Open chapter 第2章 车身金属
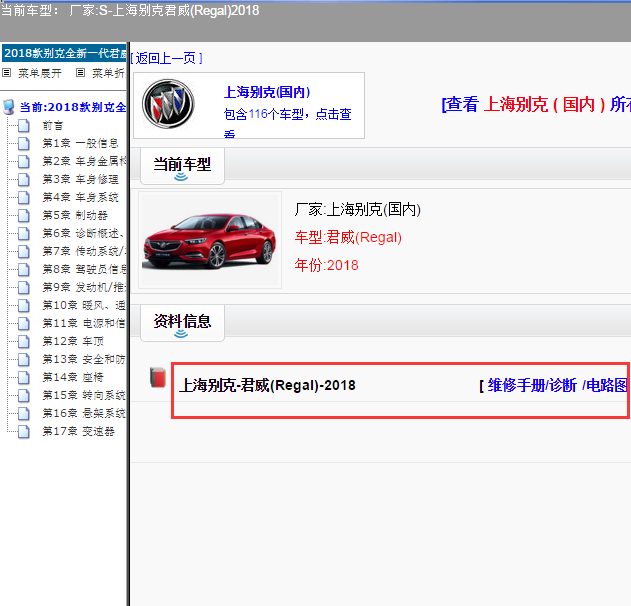This screenshot has width=631, height=606. pyautogui.click(x=84, y=161)
